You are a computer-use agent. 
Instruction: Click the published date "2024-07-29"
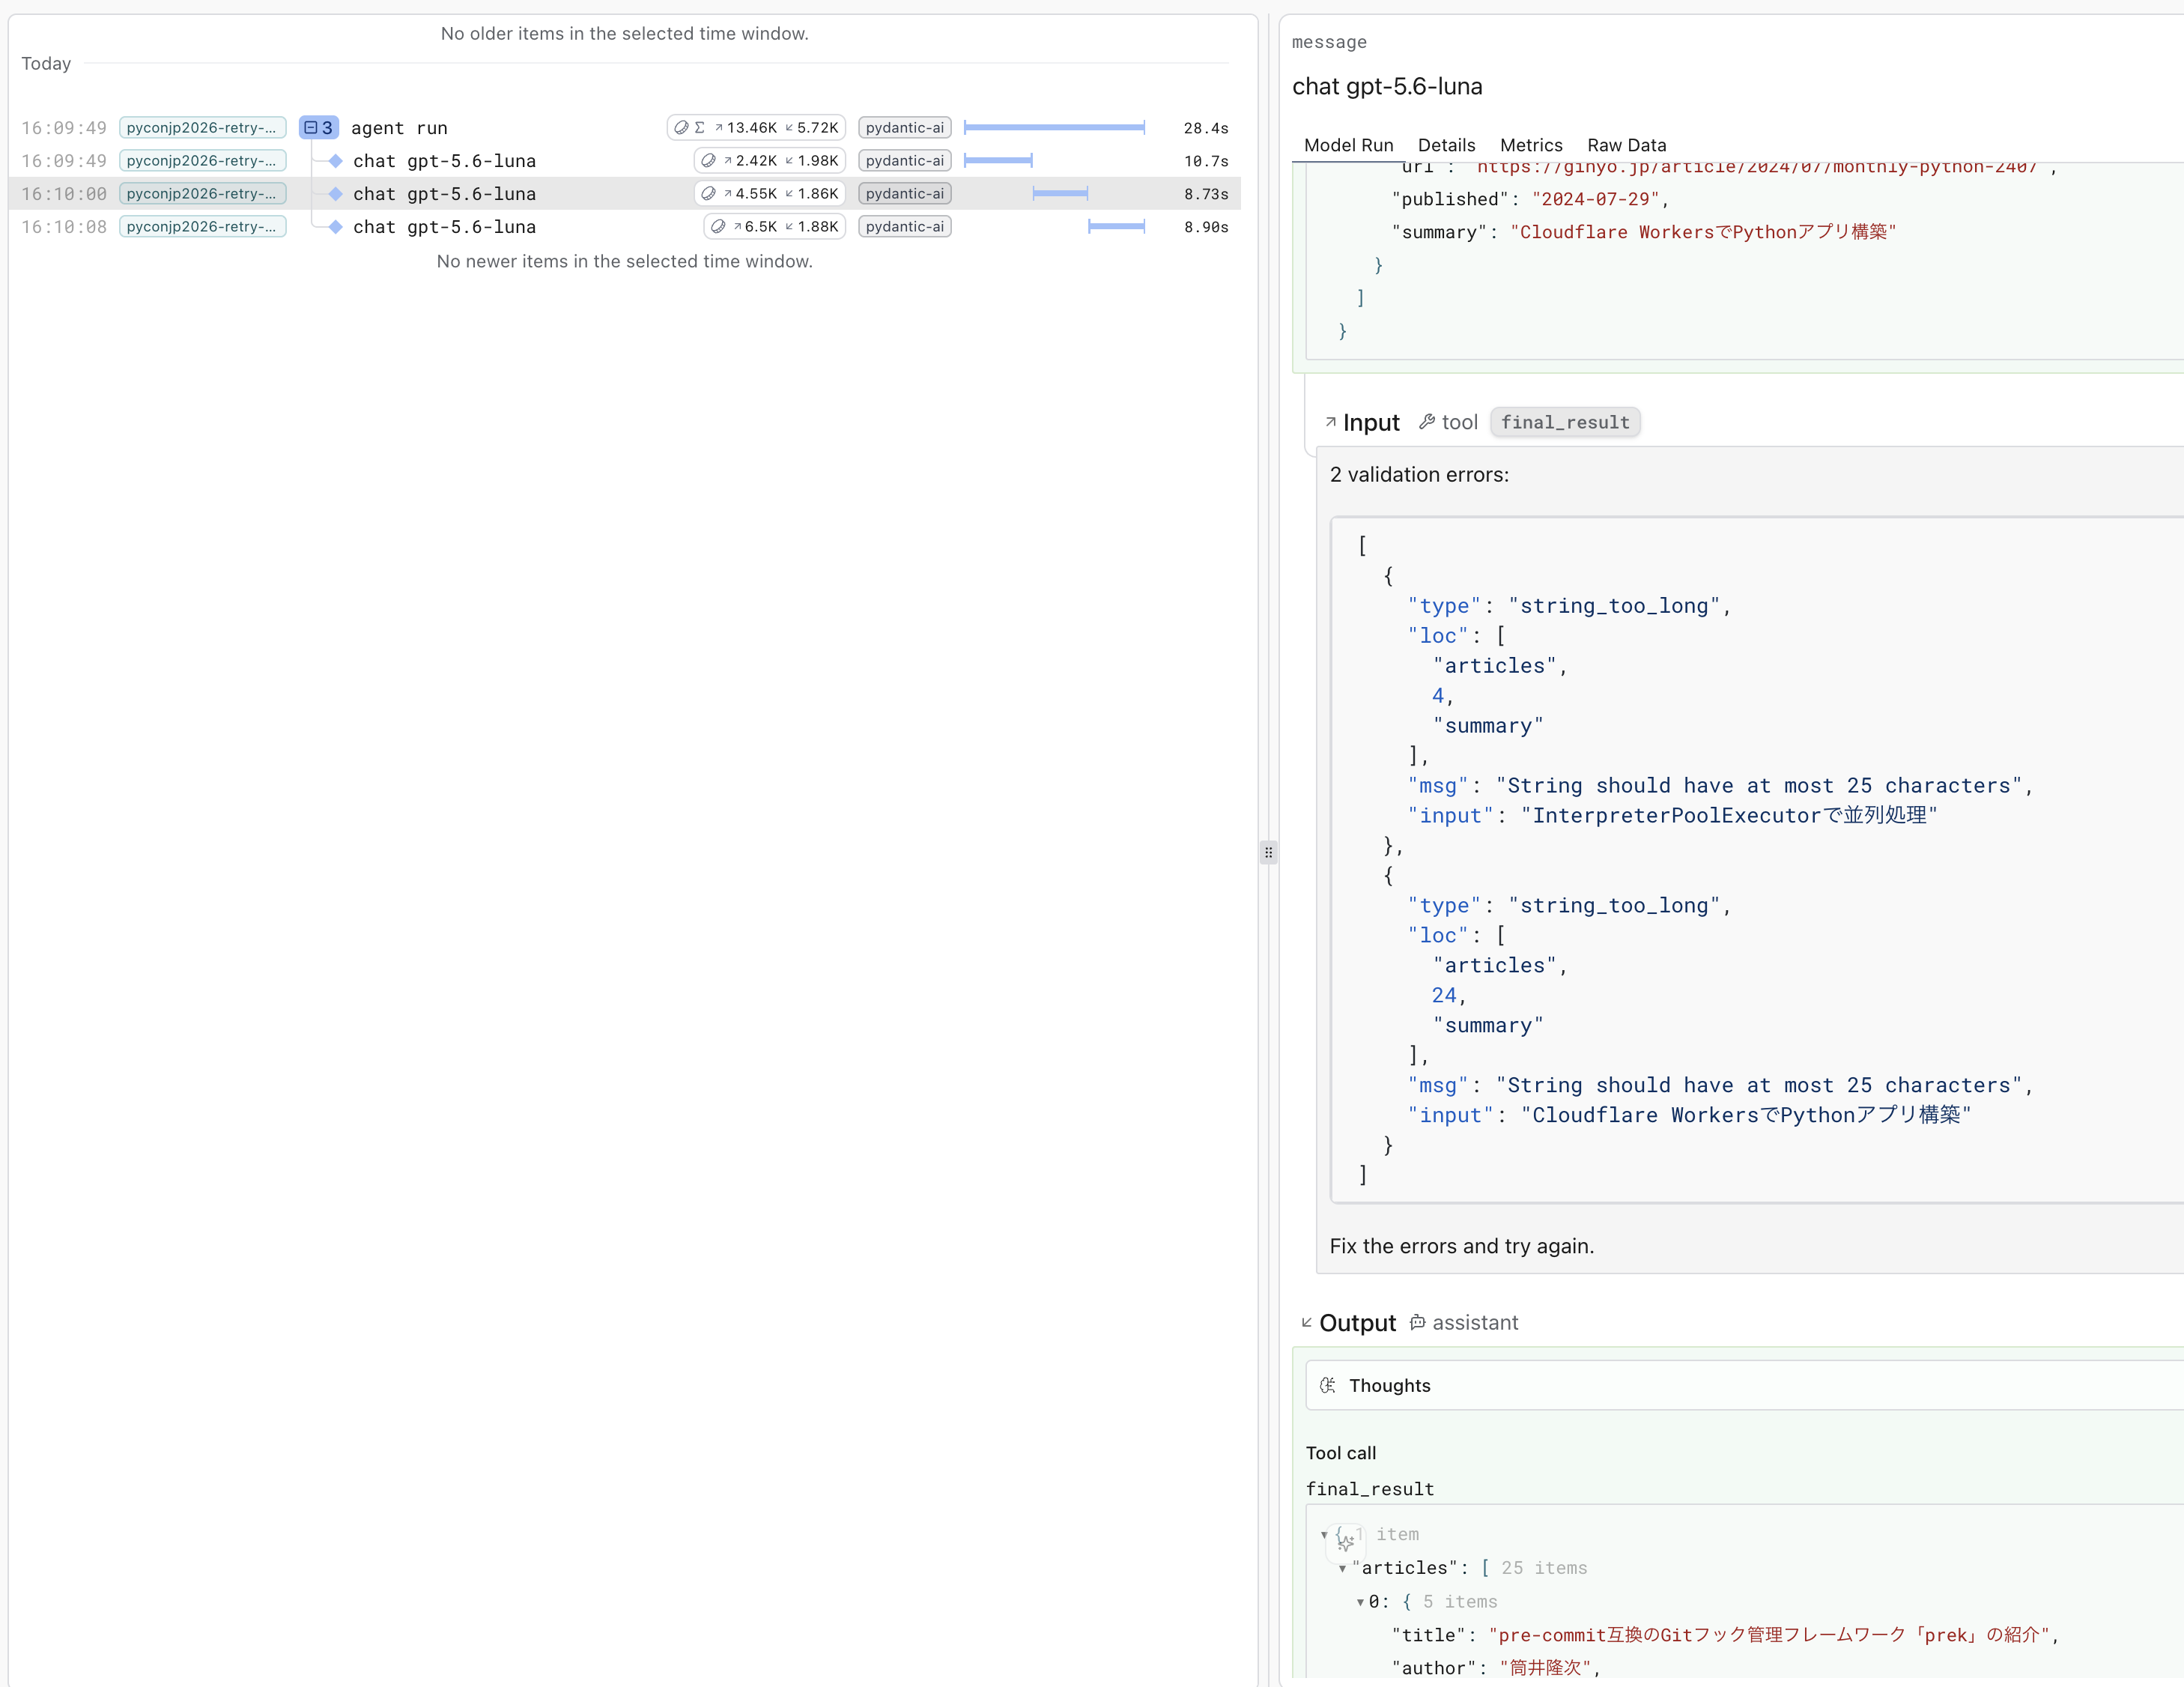[x=1595, y=199]
